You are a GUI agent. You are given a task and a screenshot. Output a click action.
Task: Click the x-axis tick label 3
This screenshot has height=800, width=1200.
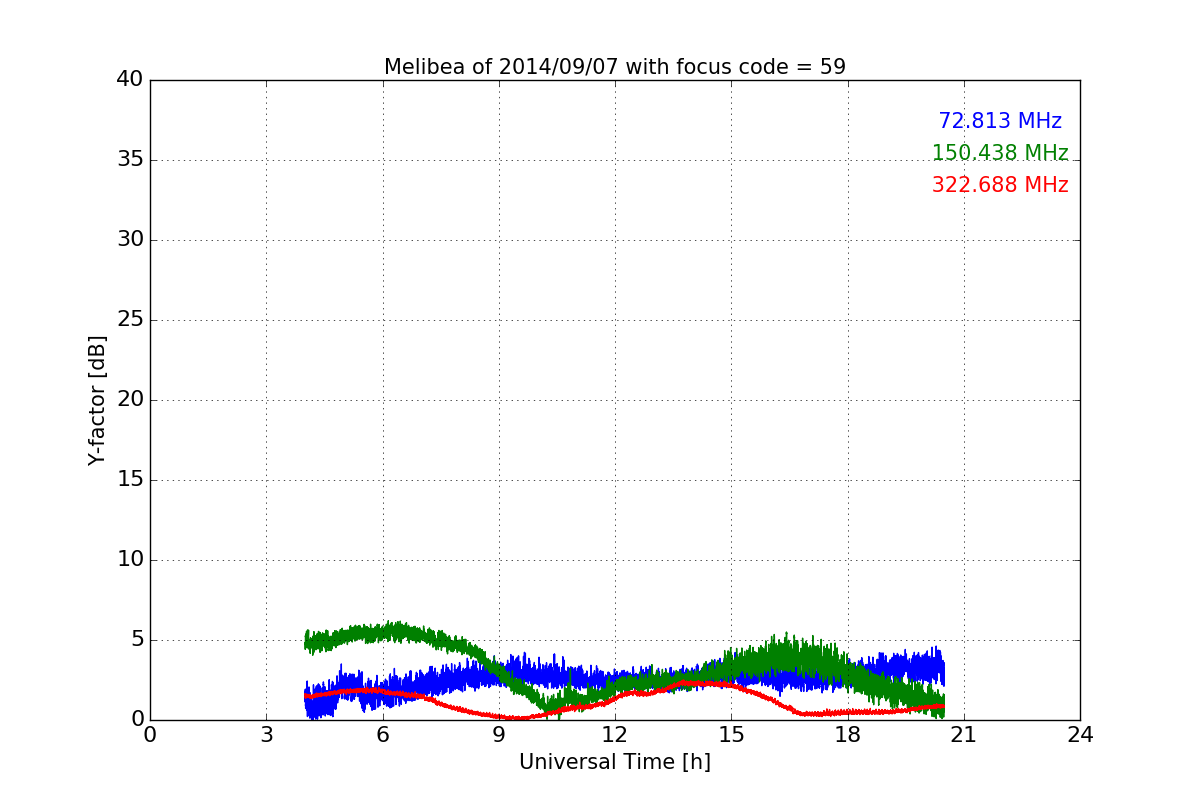266,735
